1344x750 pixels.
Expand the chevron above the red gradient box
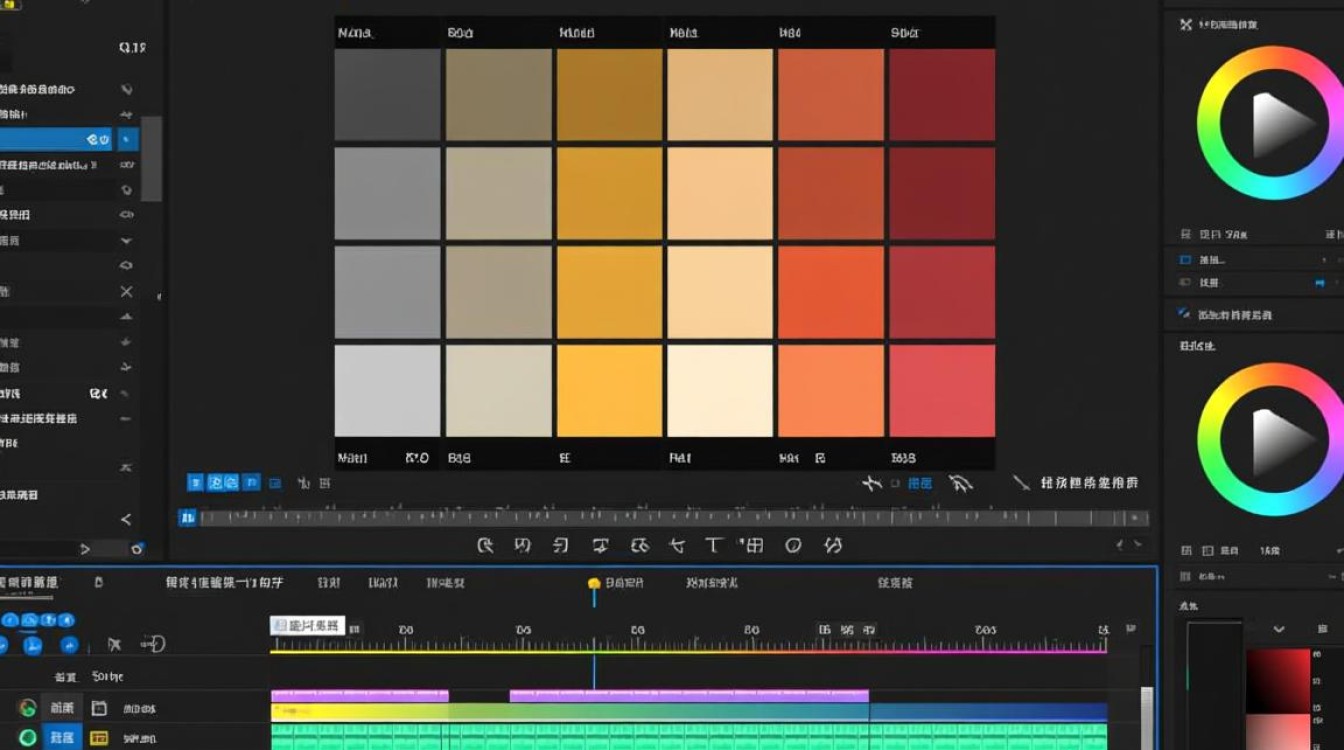[x=1279, y=630]
